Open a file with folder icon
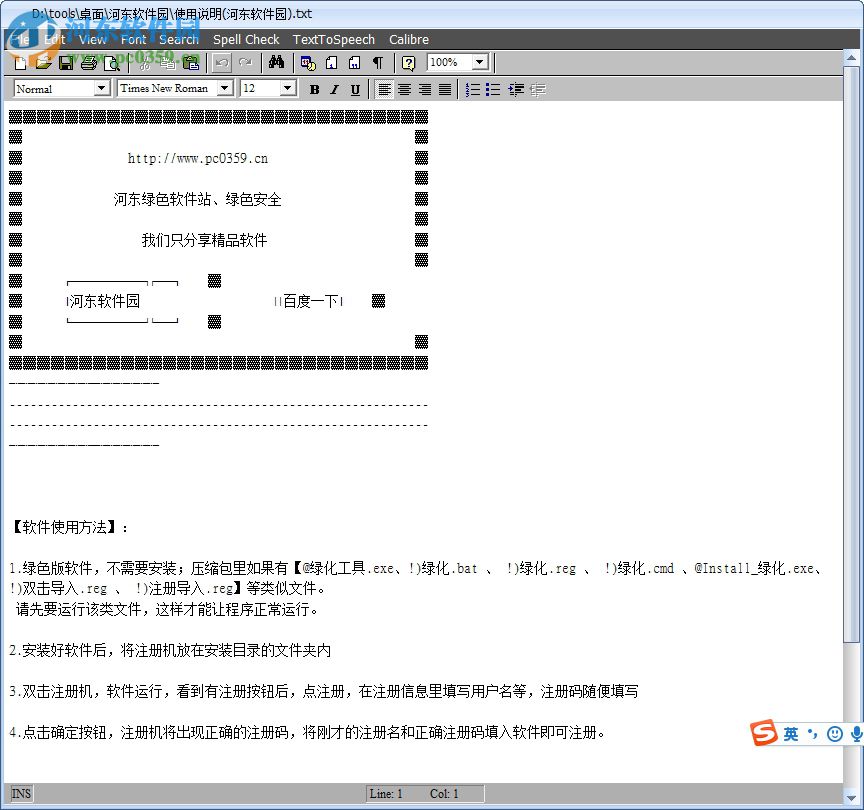This screenshot has width=864, height=810. tap(43, 63)
